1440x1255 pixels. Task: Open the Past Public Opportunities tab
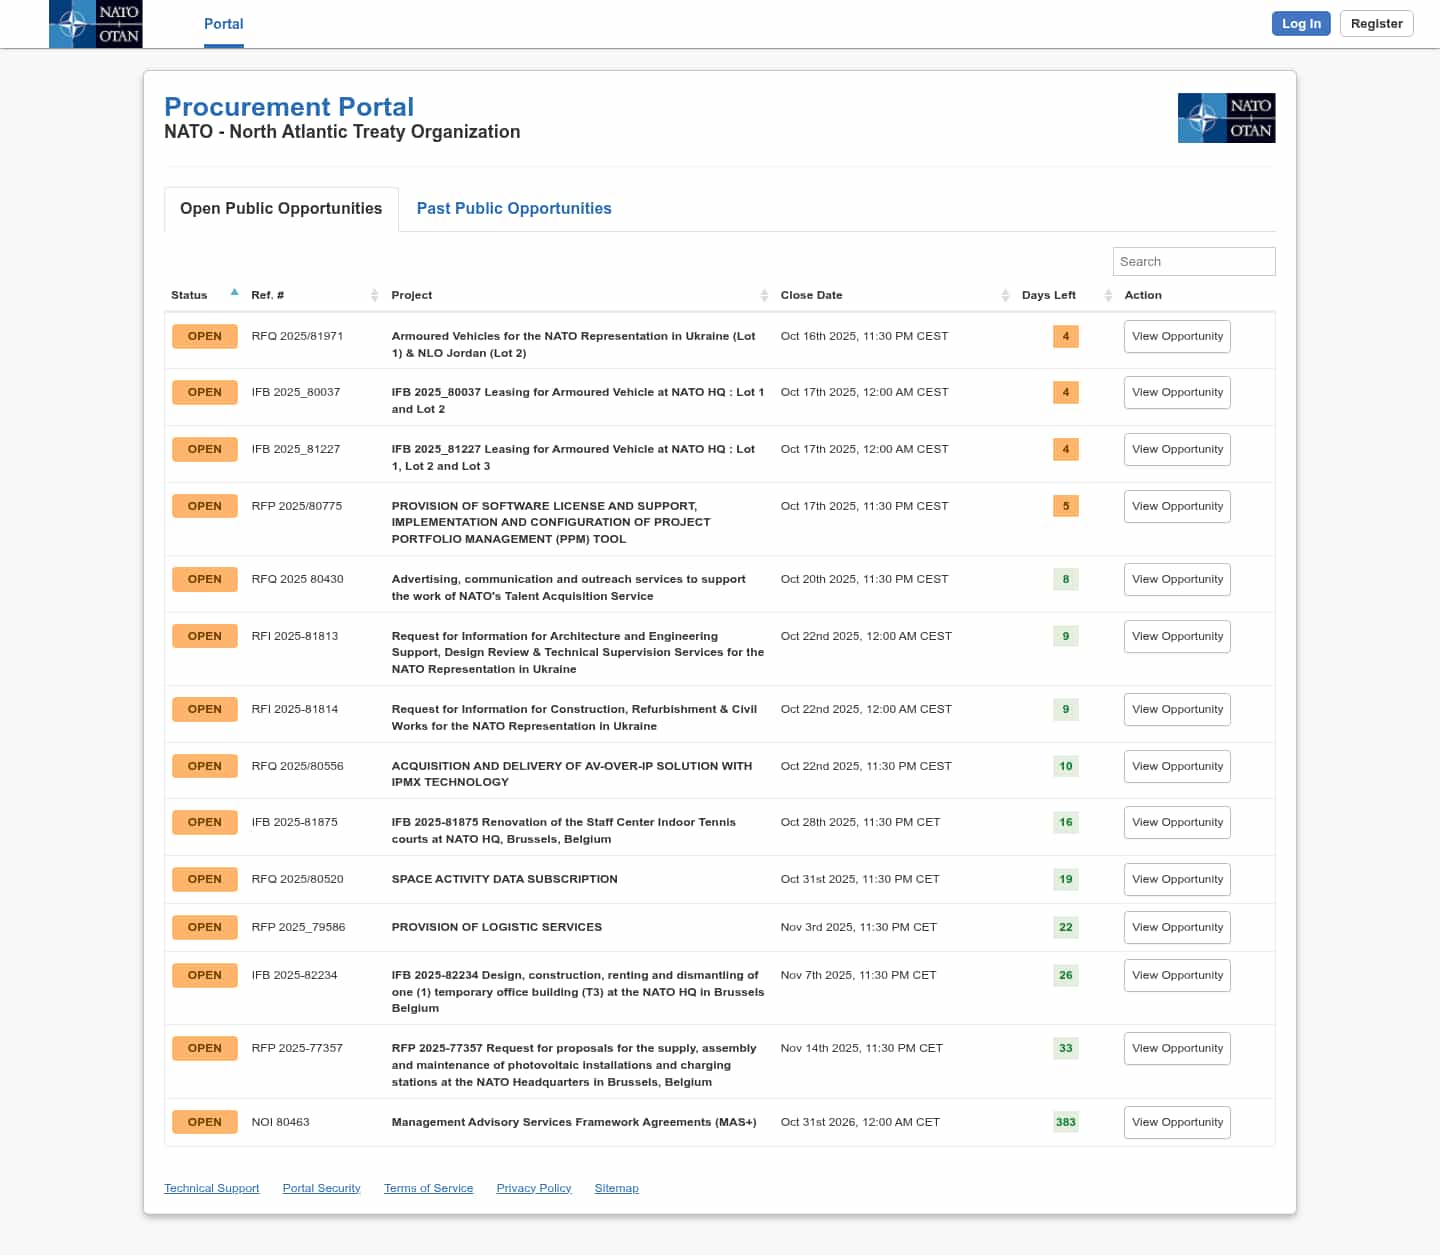click(513, 208)
